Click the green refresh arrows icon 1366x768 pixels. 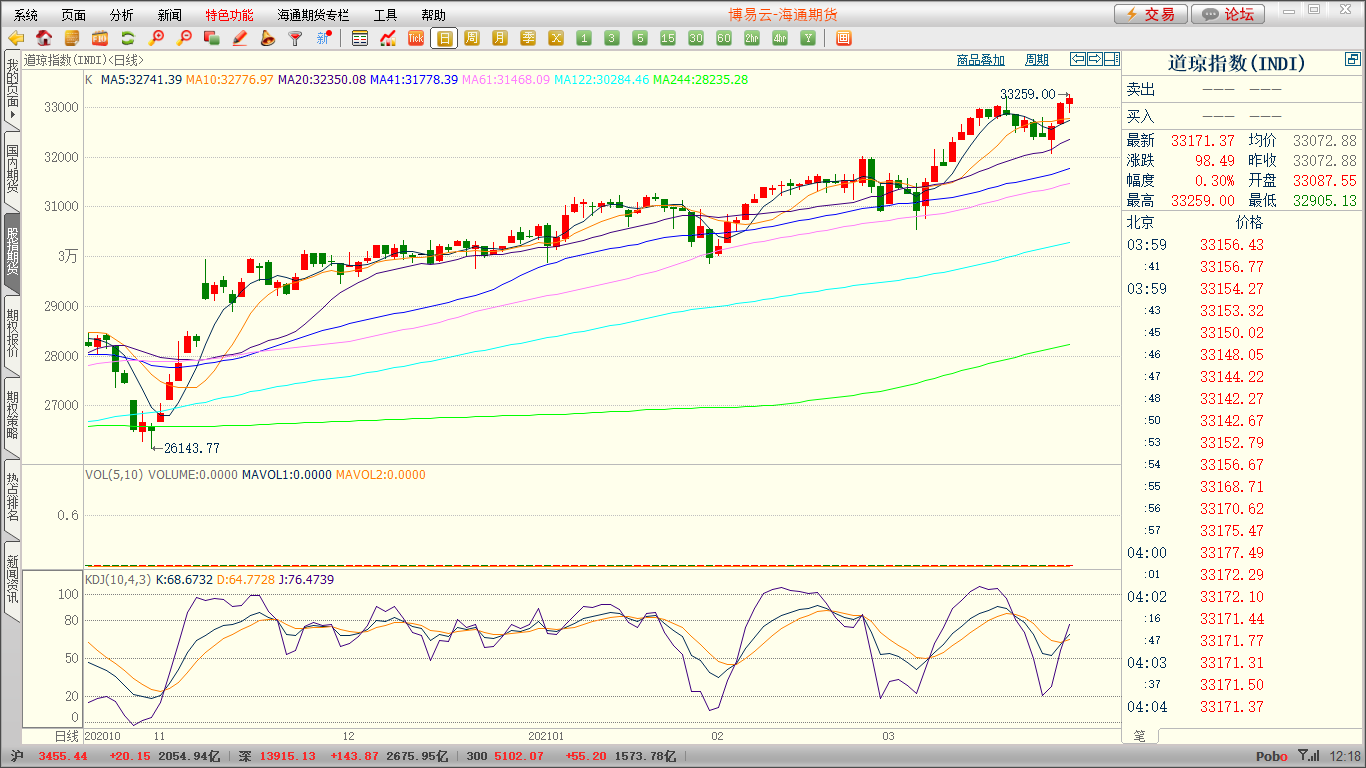click(128, 39)
